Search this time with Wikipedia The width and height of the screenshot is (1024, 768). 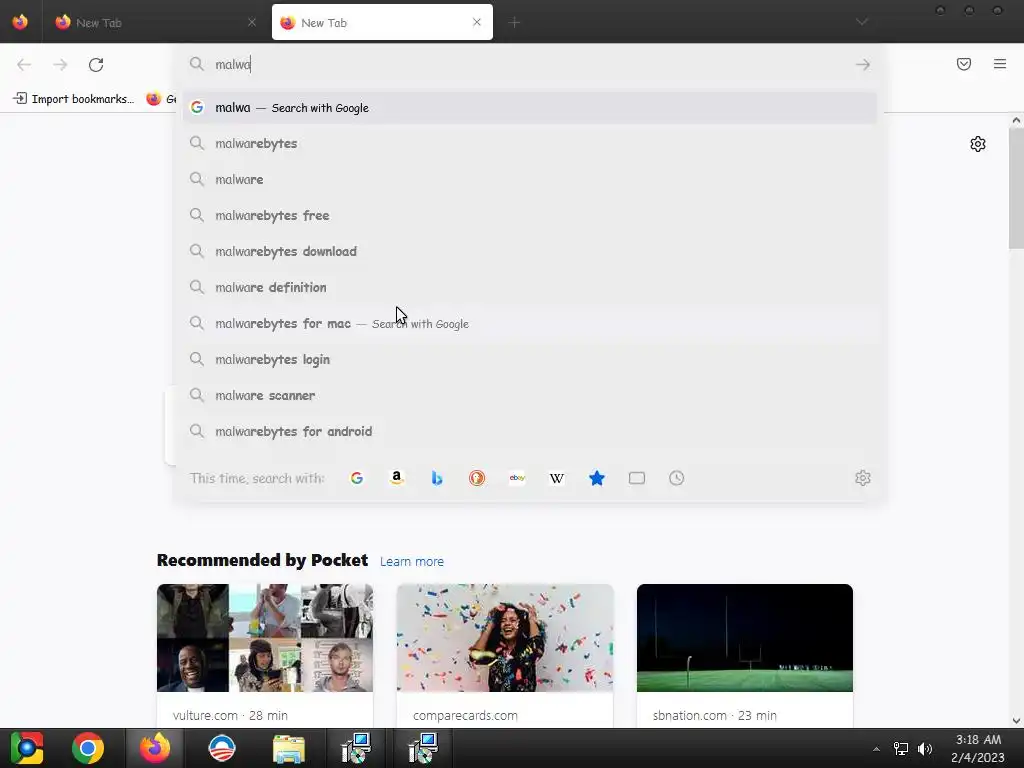tap(557, 478)
